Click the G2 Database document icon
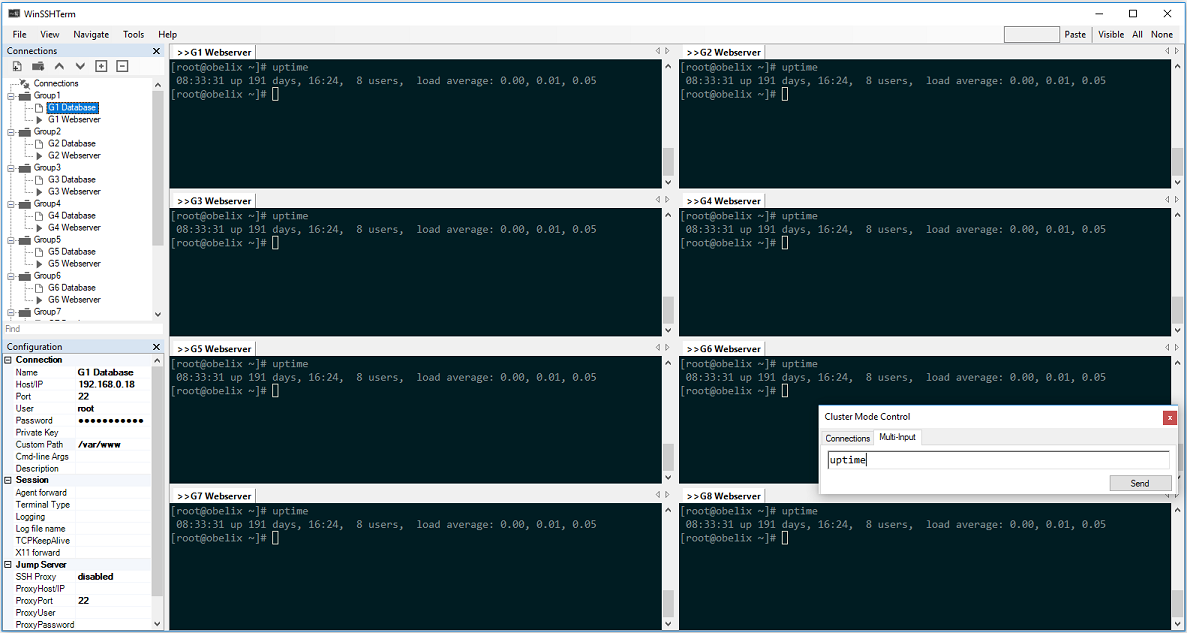The width and height of the screenshot is (1187, 633). tap(40, 143)
